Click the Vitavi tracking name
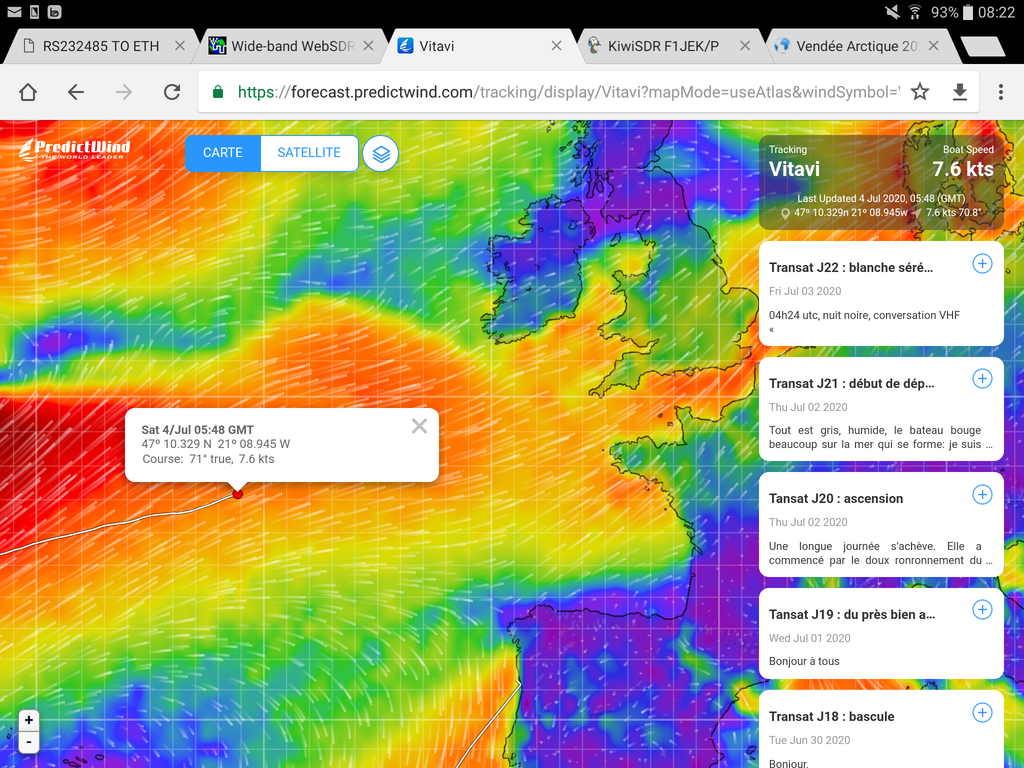Image resolution: width=1024 pixels, height=768 pixels. [794, 169]
